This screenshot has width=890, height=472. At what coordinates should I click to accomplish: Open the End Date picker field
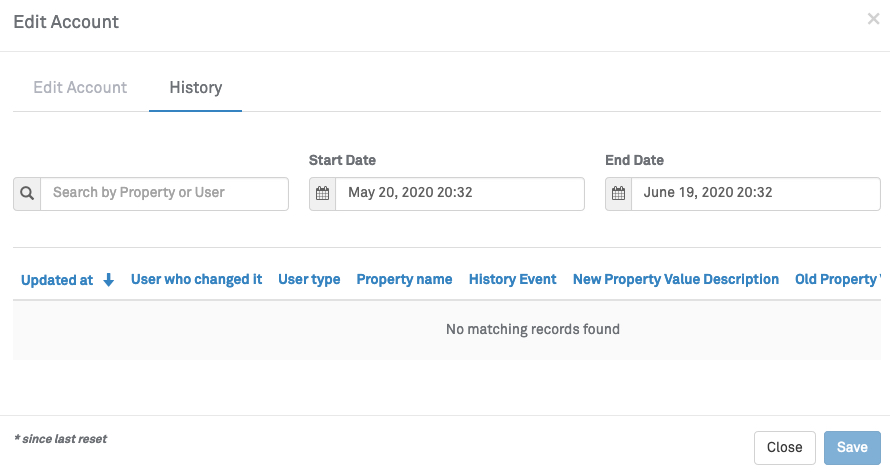pos(755,194)
